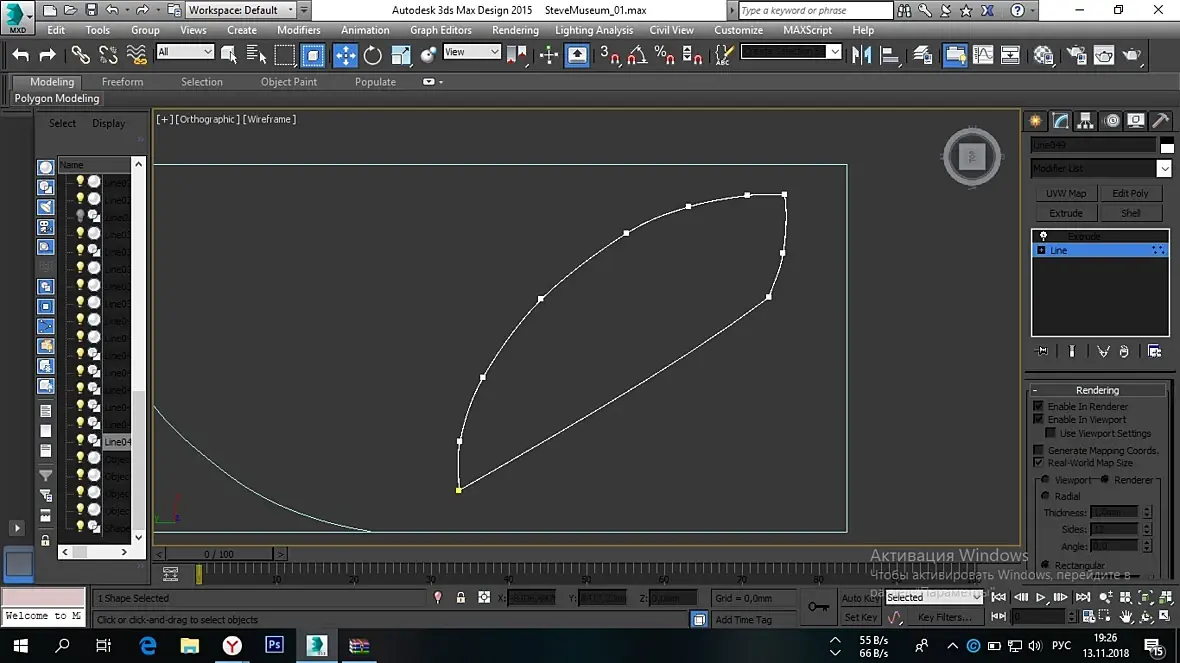Select the Move transform tool
1180x663 pixels.
coord(345,55)
